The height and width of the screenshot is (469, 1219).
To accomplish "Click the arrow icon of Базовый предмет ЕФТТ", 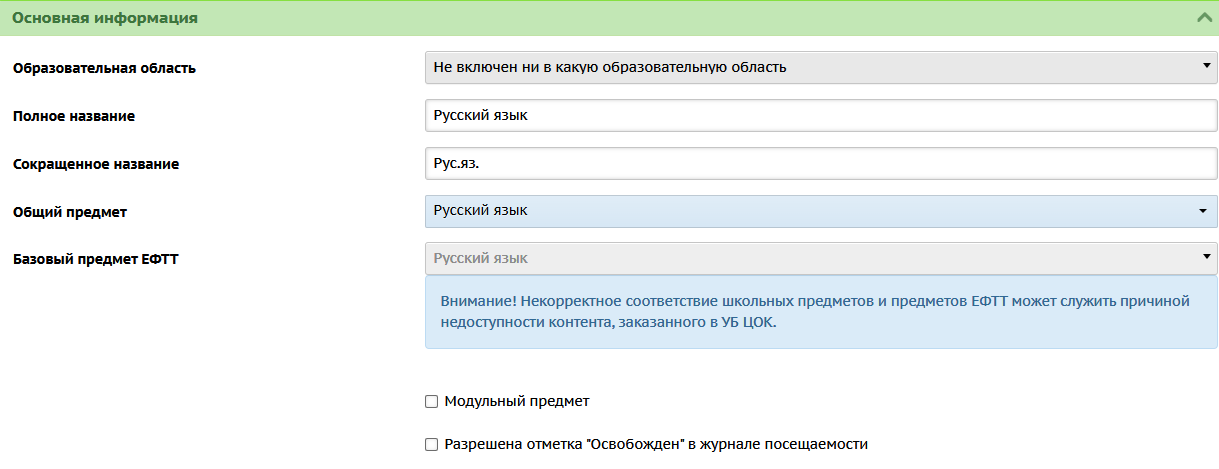I will click(x=1206, y=258).
